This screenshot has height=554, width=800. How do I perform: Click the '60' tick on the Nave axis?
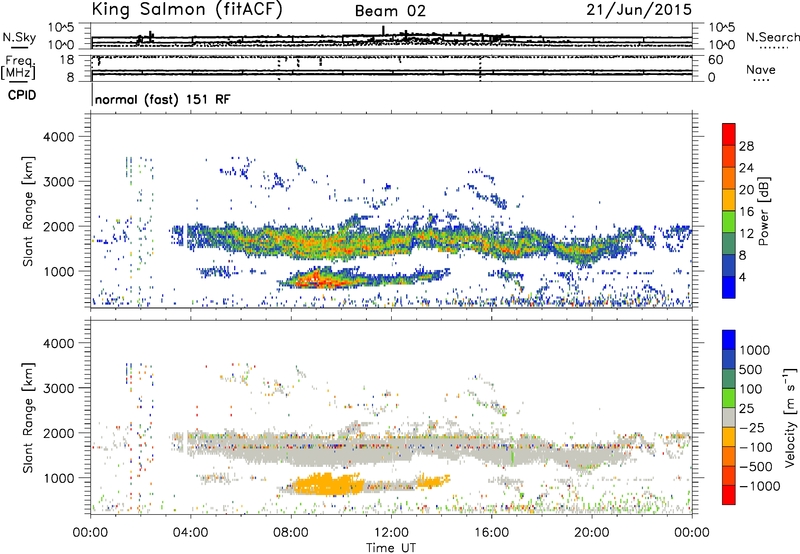716,60
